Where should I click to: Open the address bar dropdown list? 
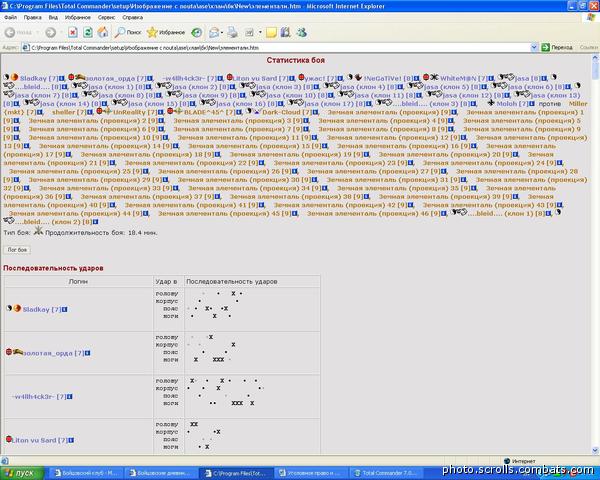point(534,47)
